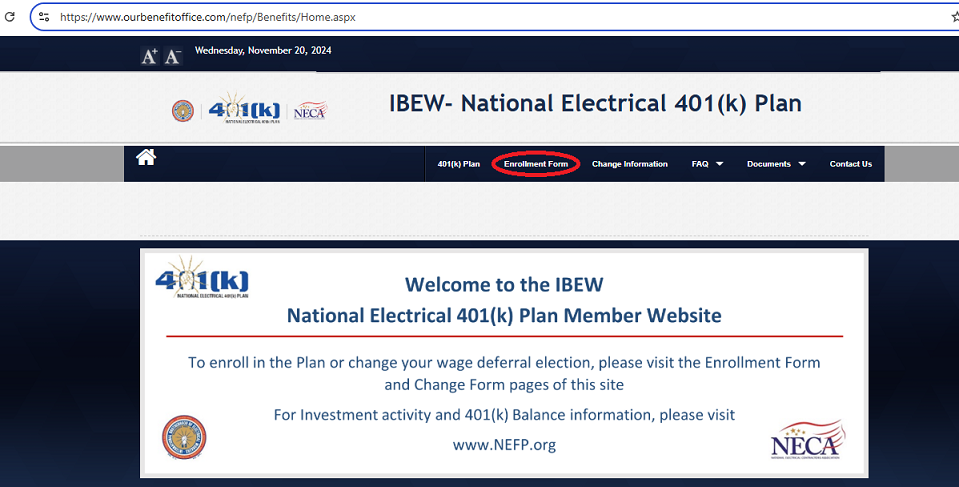Click the NECA logo in the welcome banner

click(x=807, y=440)
